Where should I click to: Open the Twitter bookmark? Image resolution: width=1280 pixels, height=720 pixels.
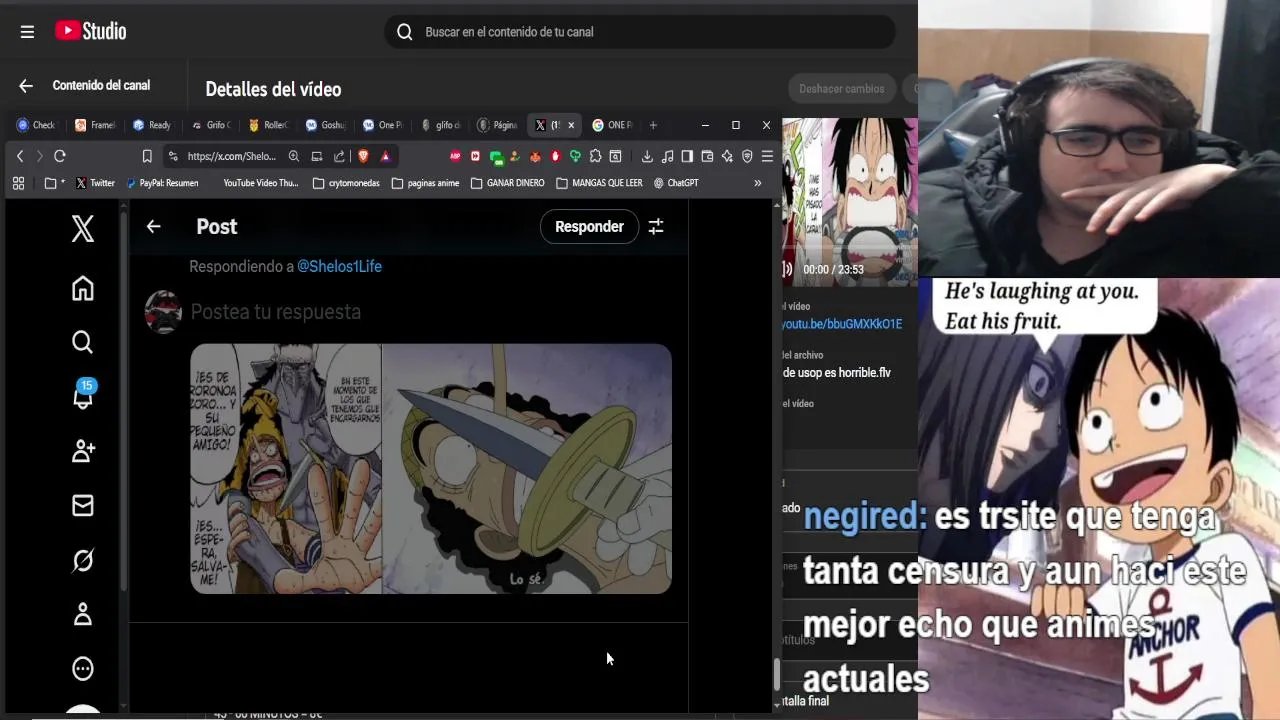coord(95,183)
